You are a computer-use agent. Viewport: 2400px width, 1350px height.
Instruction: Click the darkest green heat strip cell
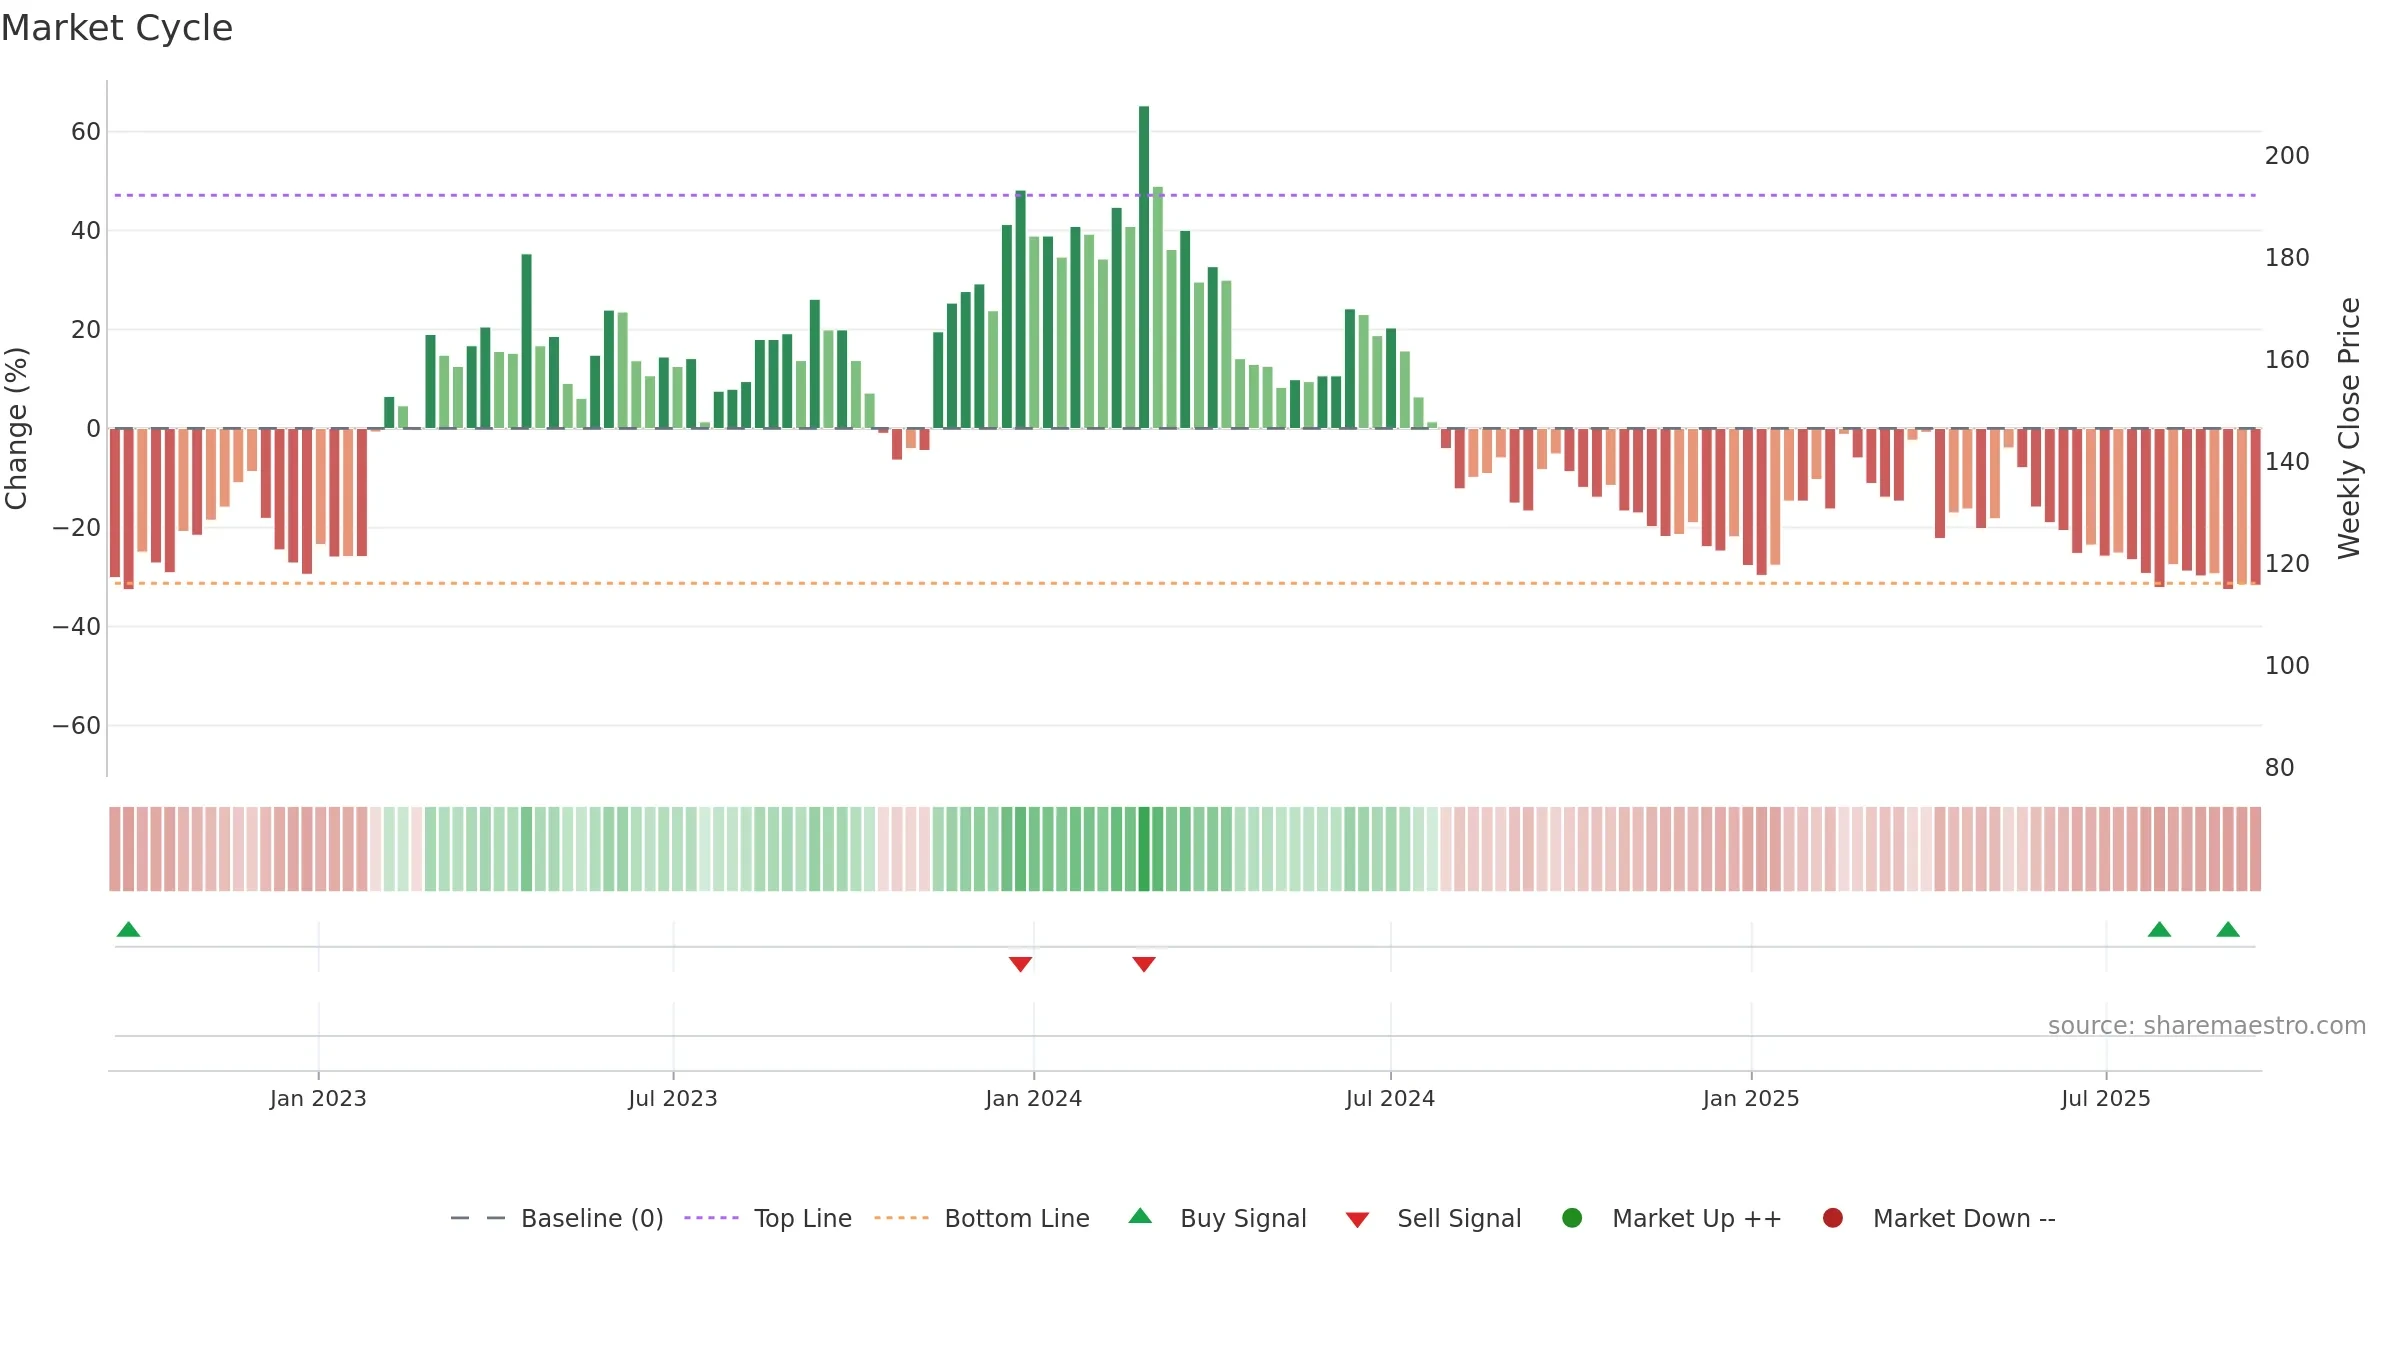[x=1144, y=849]
